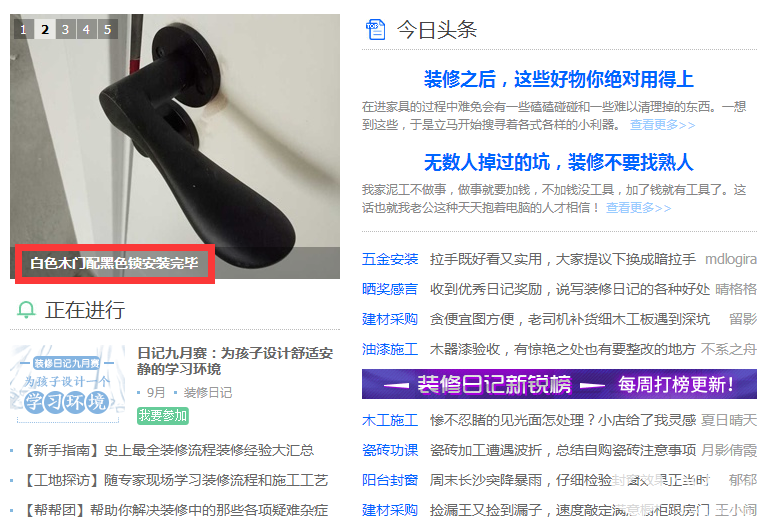Click the 装修日记新锐榜 purple banner
Image resolution: width=767 pixels, height=523 pixels.
click(559, 384)
